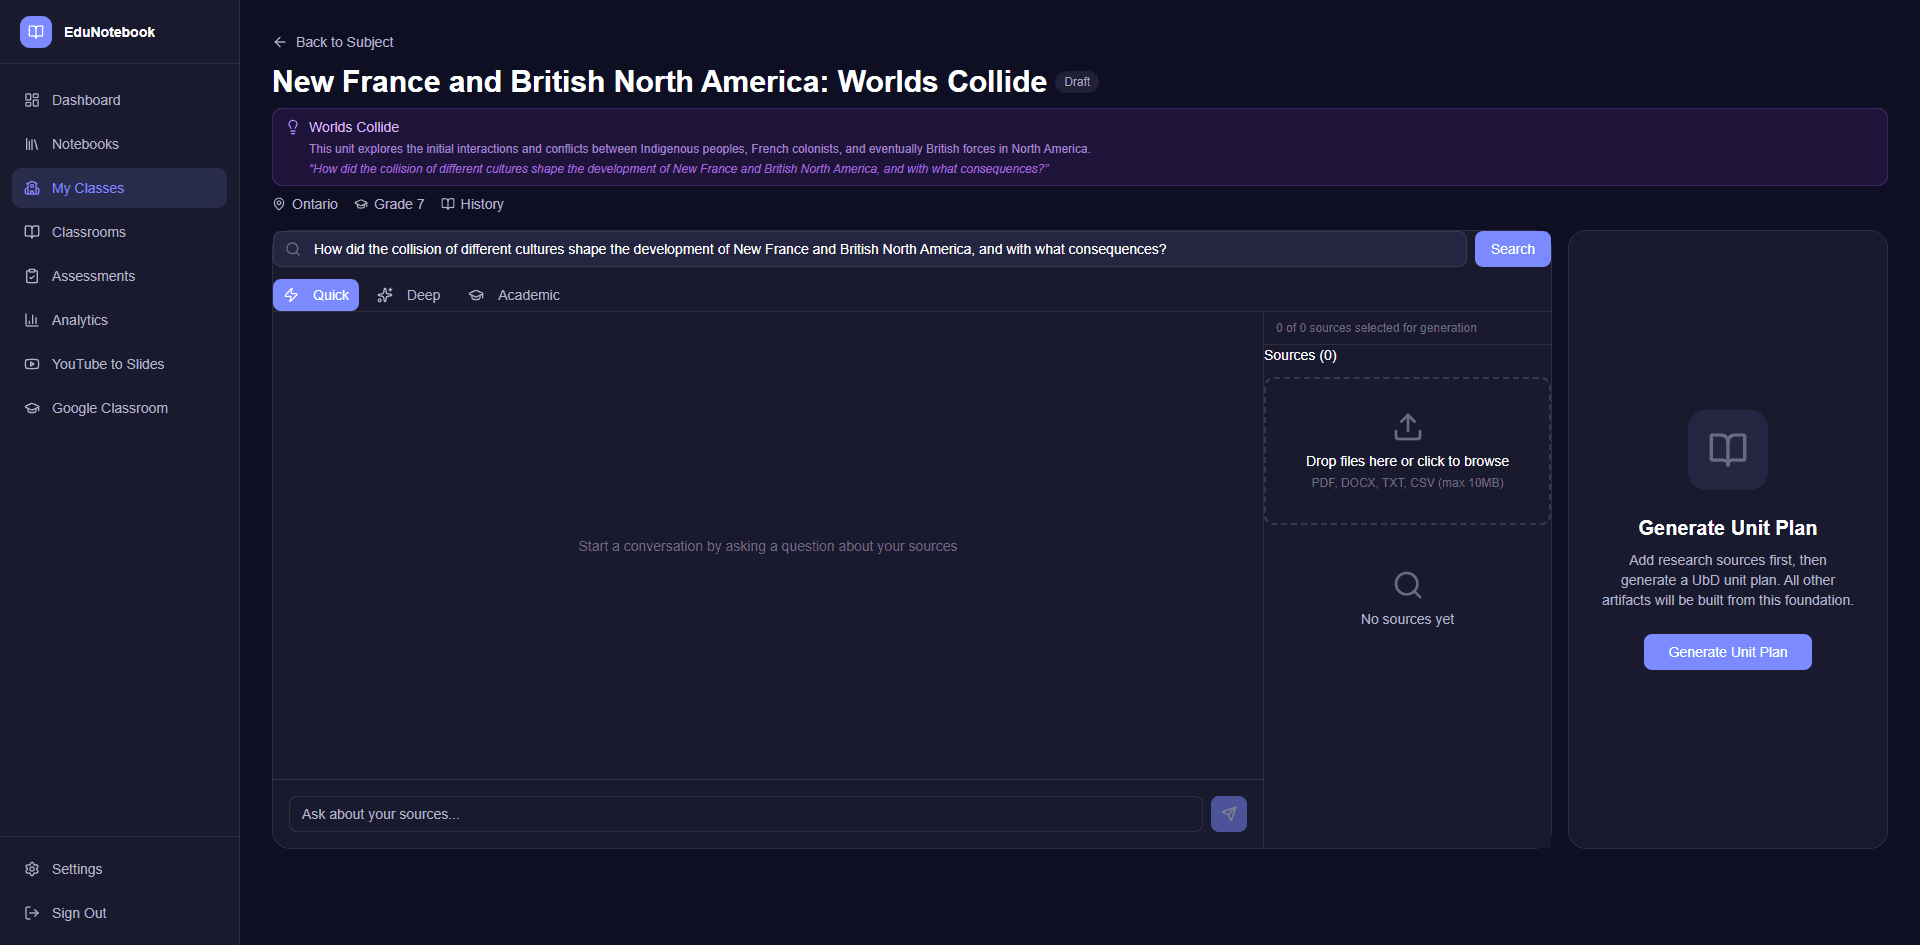
Task: Select the My Classes tab in the sidebar
Action: tap(88, 188)
